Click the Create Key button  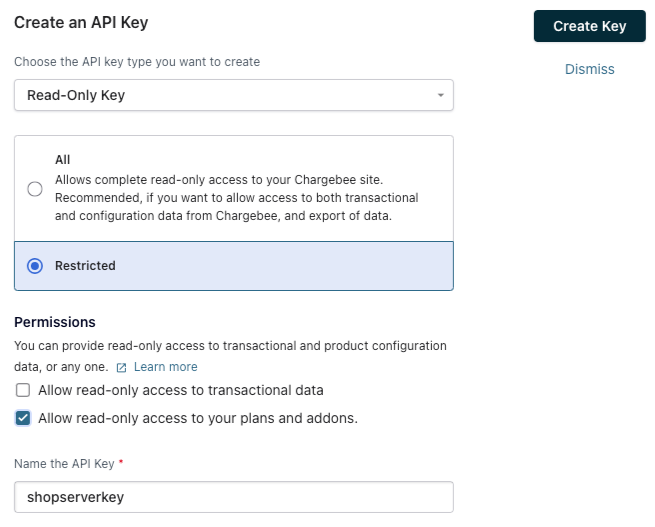tap(589, 26)
